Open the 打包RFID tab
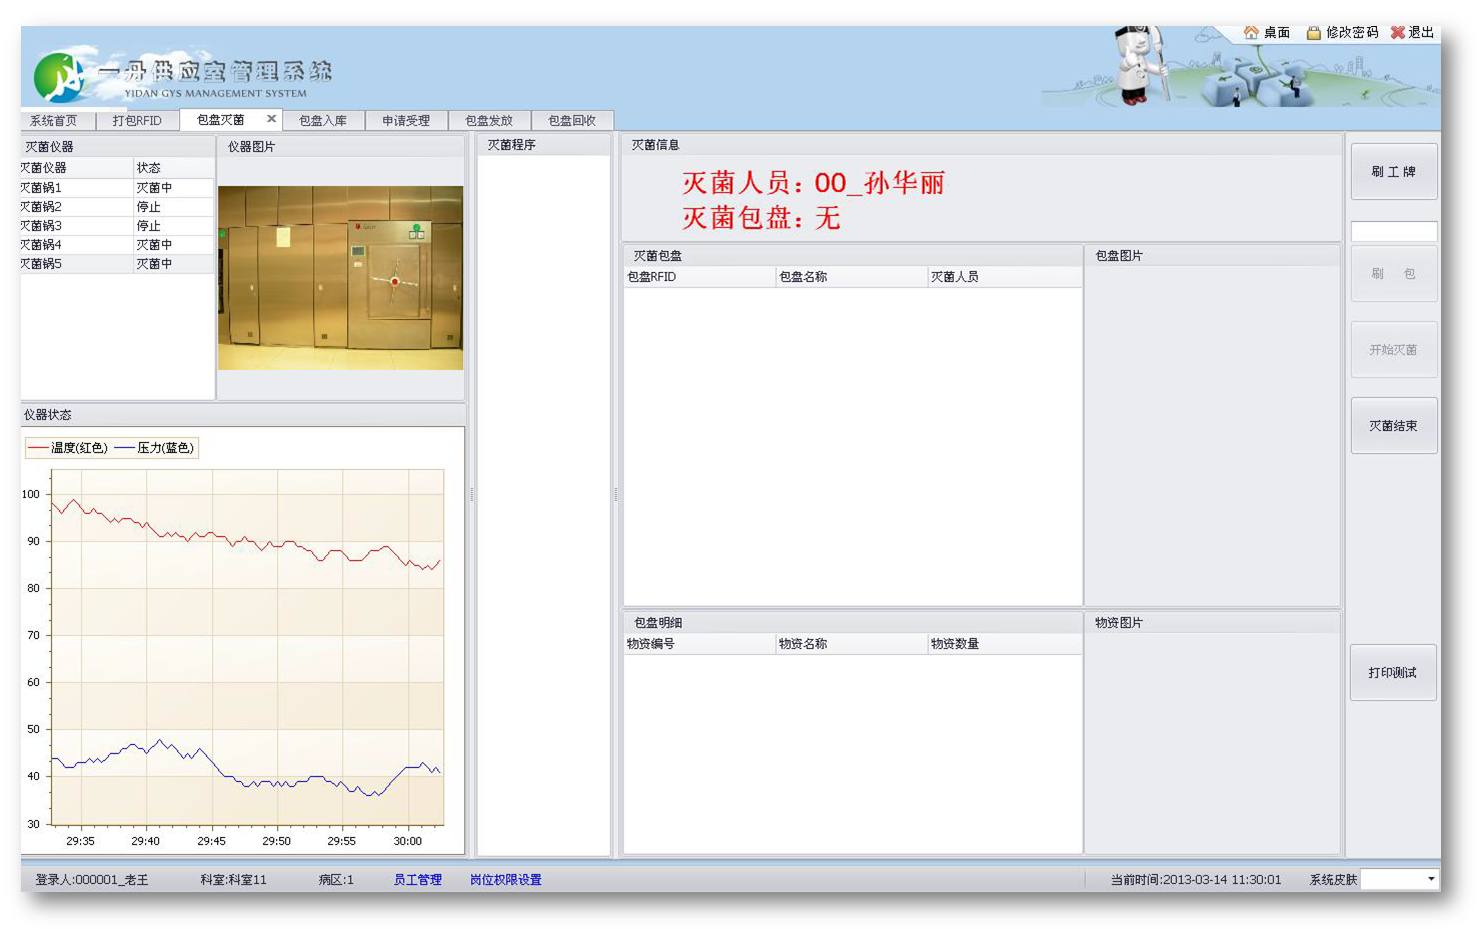Screen dimensions: 1483x929 point(137,121)
